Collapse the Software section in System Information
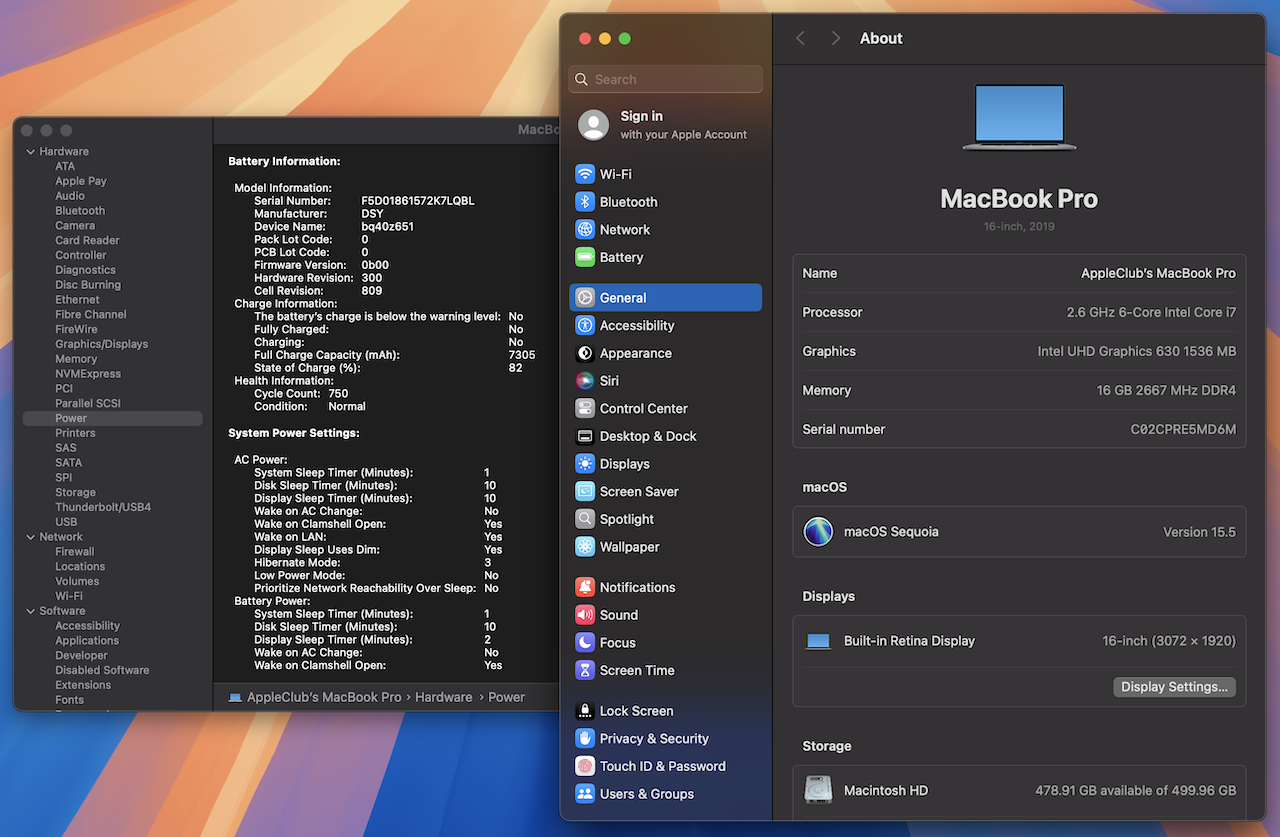Viewport: 1280px width, 837px height. (31, 611)
